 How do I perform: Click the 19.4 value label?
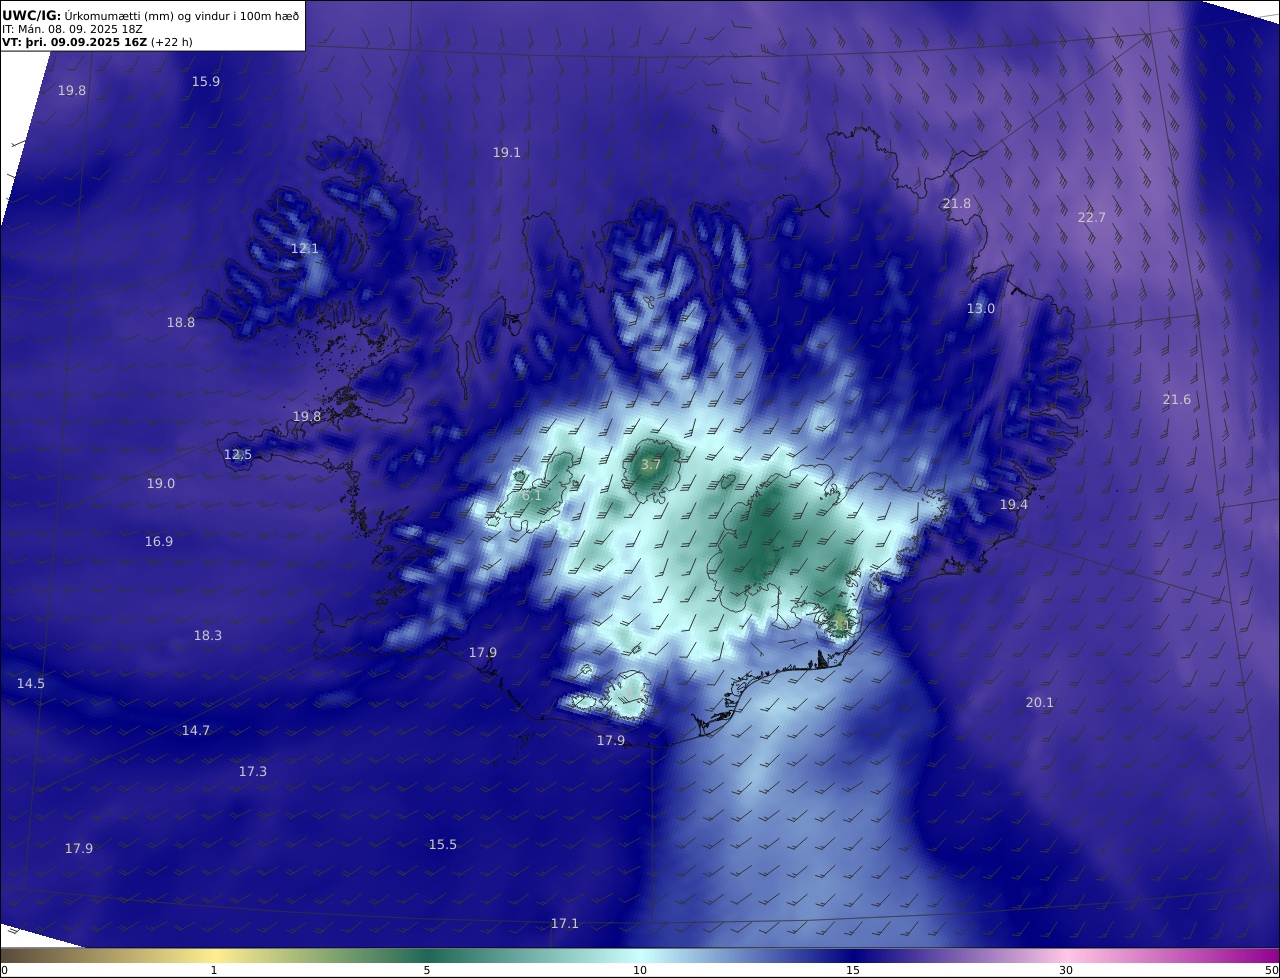point(1014,504)
